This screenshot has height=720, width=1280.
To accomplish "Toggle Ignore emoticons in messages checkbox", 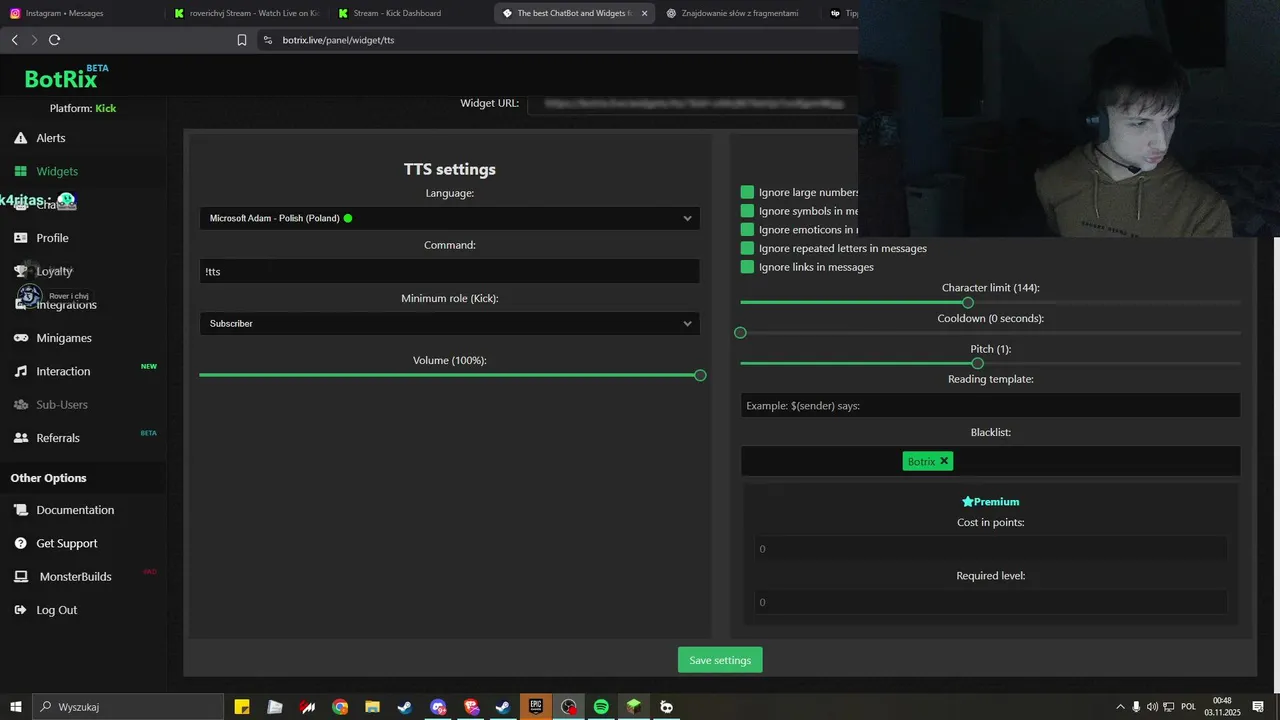I will tap(747, 230).
